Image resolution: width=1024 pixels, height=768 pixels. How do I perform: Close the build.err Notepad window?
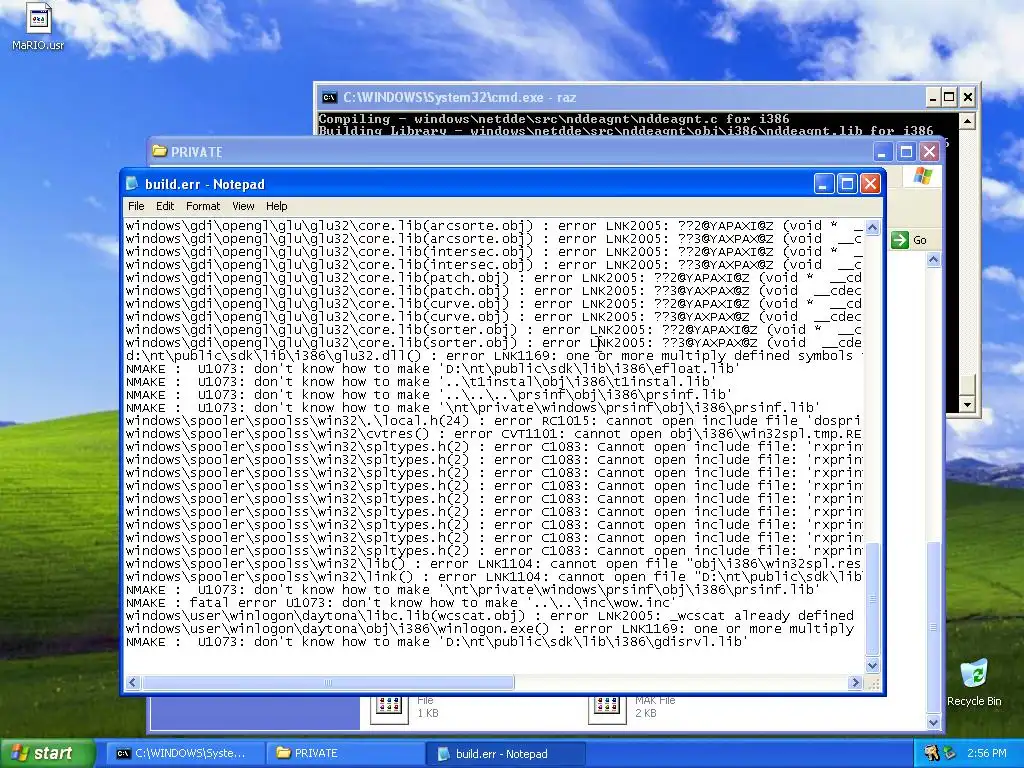(x=870, y=184)
